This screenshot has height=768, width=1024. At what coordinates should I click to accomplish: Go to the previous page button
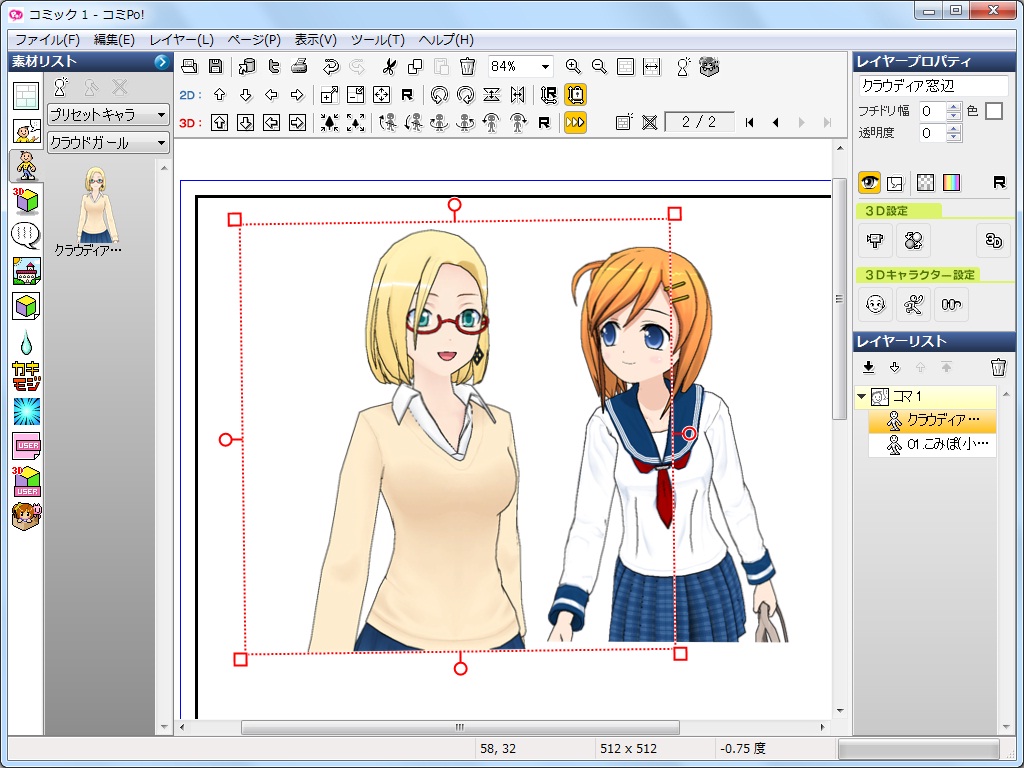[775, 122]
